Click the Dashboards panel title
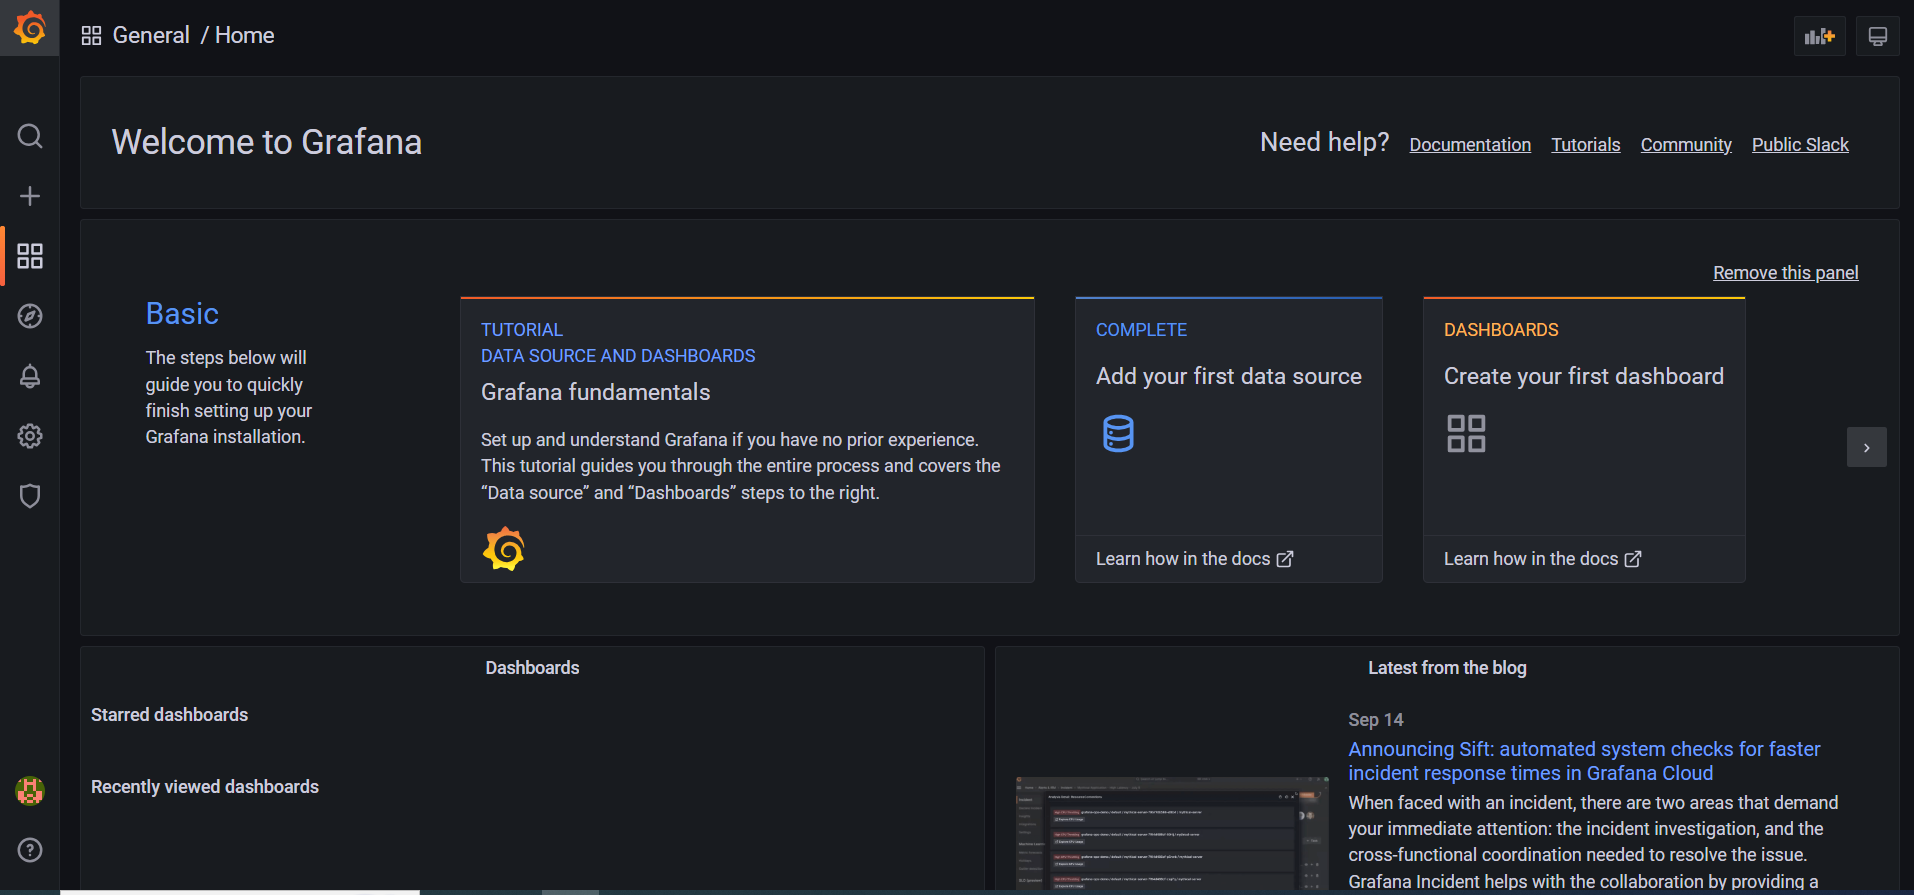 tap(532, 668)
